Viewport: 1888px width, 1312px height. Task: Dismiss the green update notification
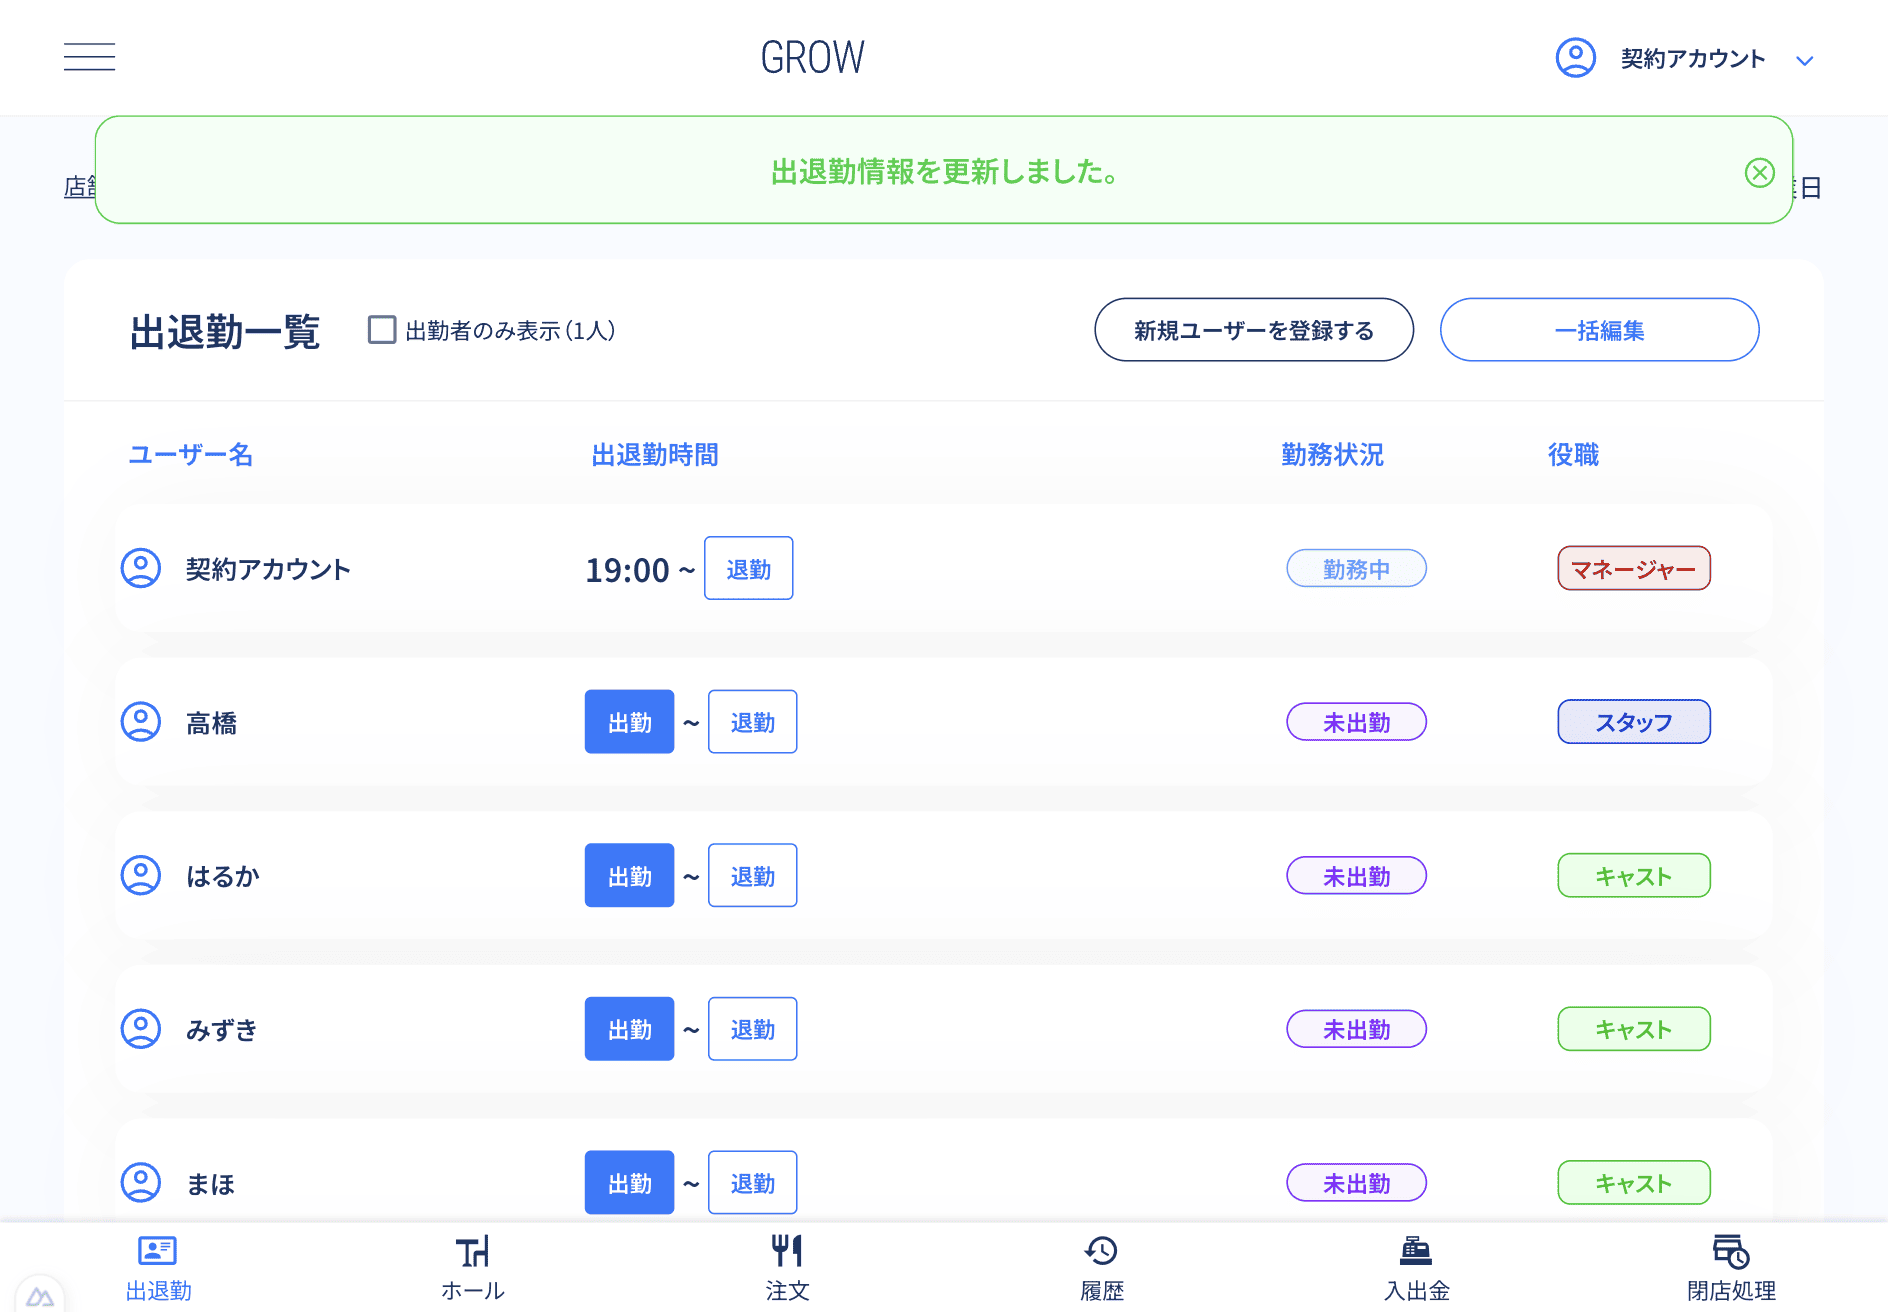[1759, 172]
